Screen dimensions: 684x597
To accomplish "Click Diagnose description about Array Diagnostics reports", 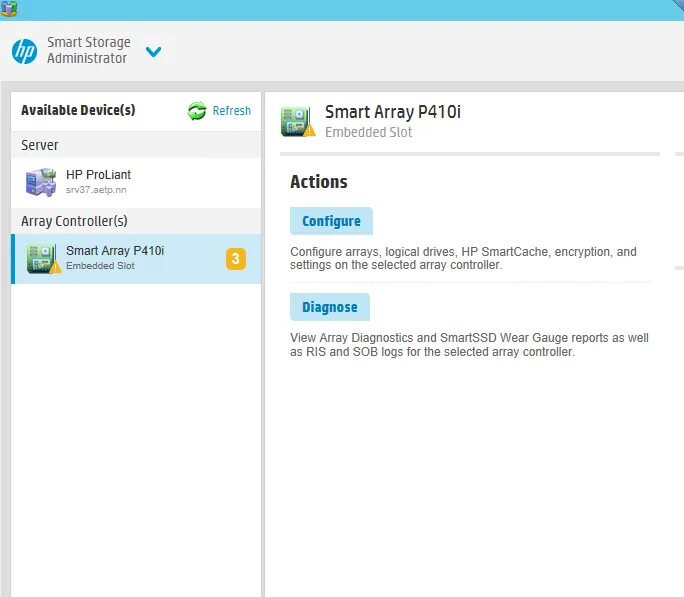I will click(x=469, y=345).
